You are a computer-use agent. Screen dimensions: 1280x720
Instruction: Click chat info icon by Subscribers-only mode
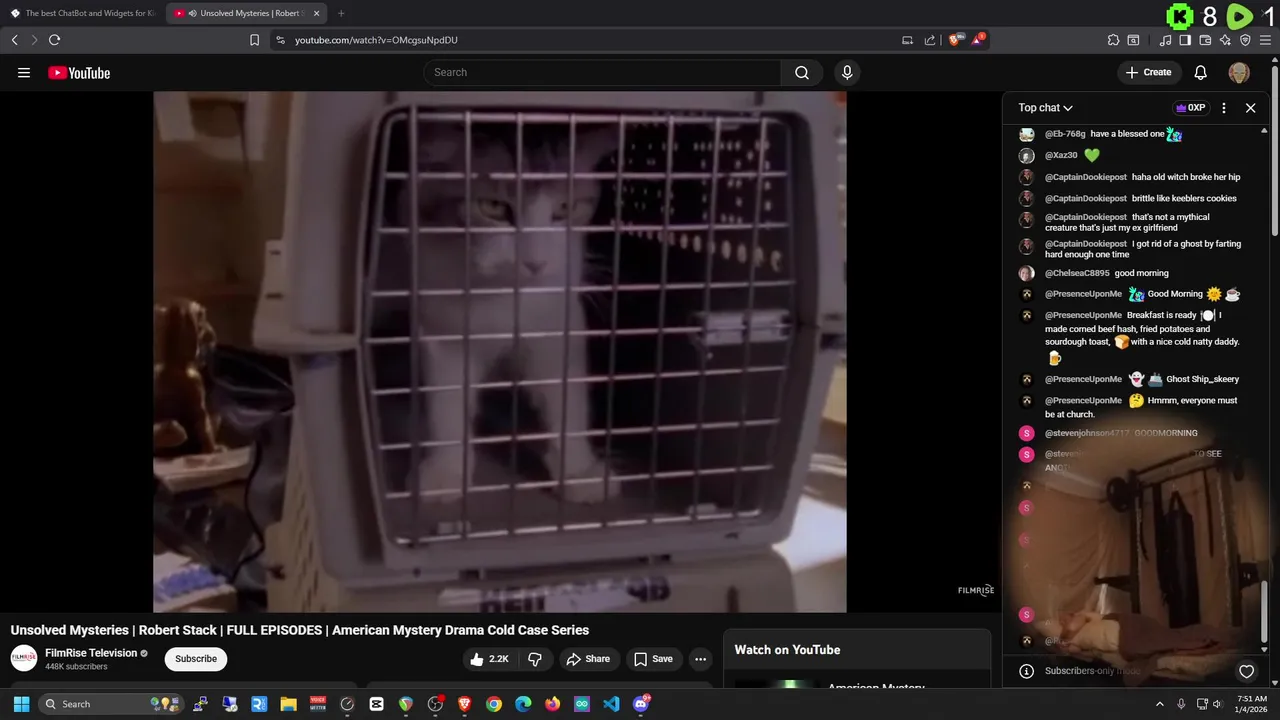(1026, 671)
